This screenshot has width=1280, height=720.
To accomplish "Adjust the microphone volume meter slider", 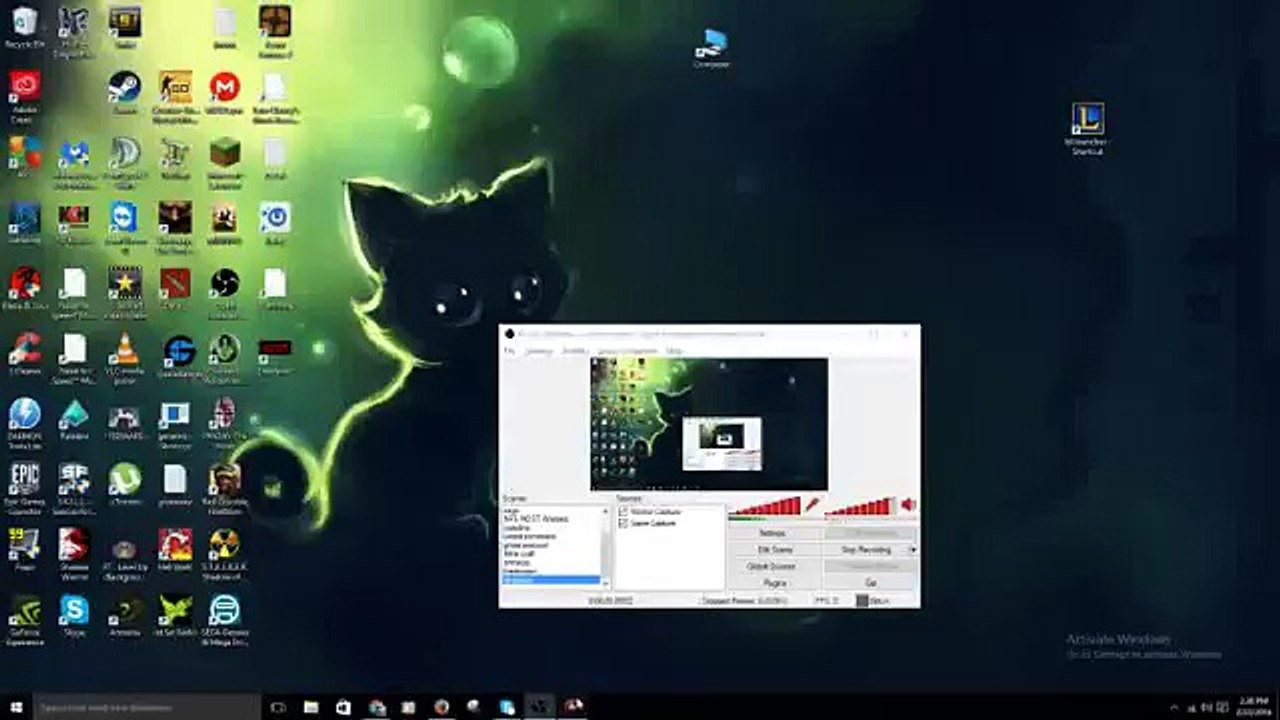I will (x=765, y=506).
